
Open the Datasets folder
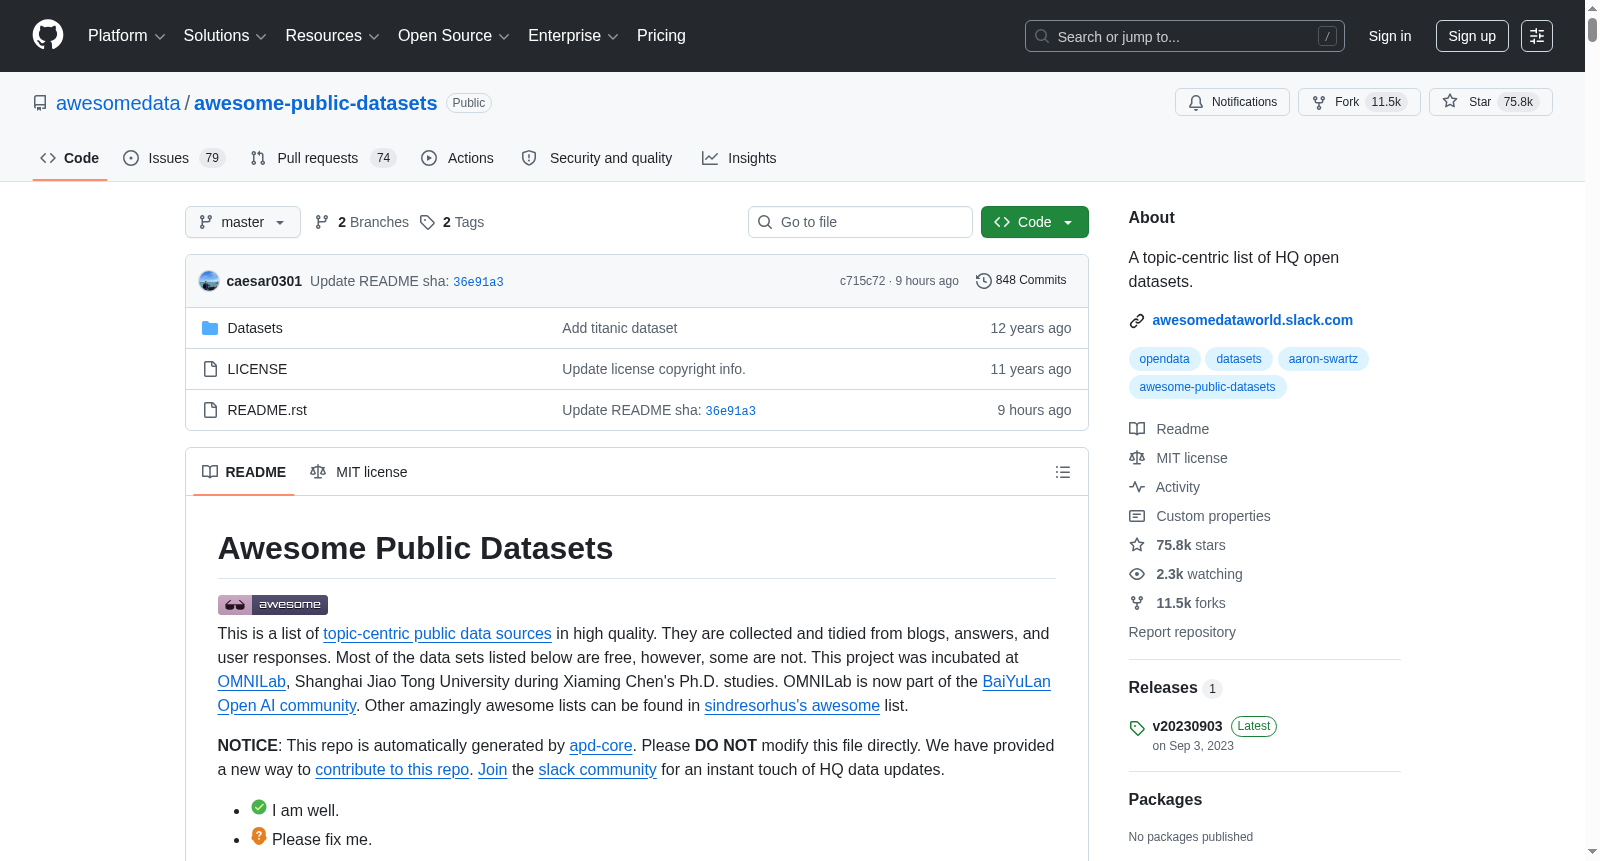click(255, 328)
